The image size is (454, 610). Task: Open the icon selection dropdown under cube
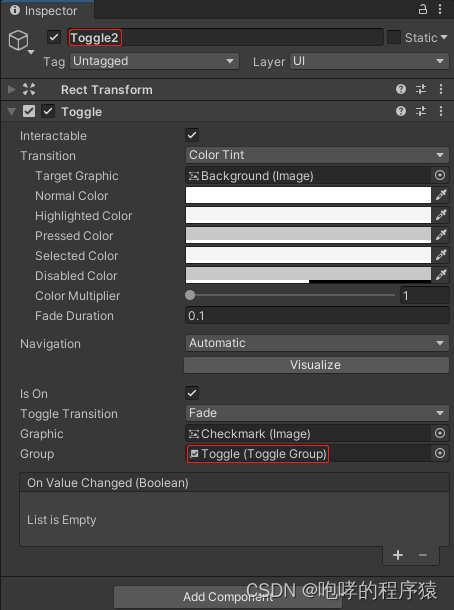(x=31, y=52)
